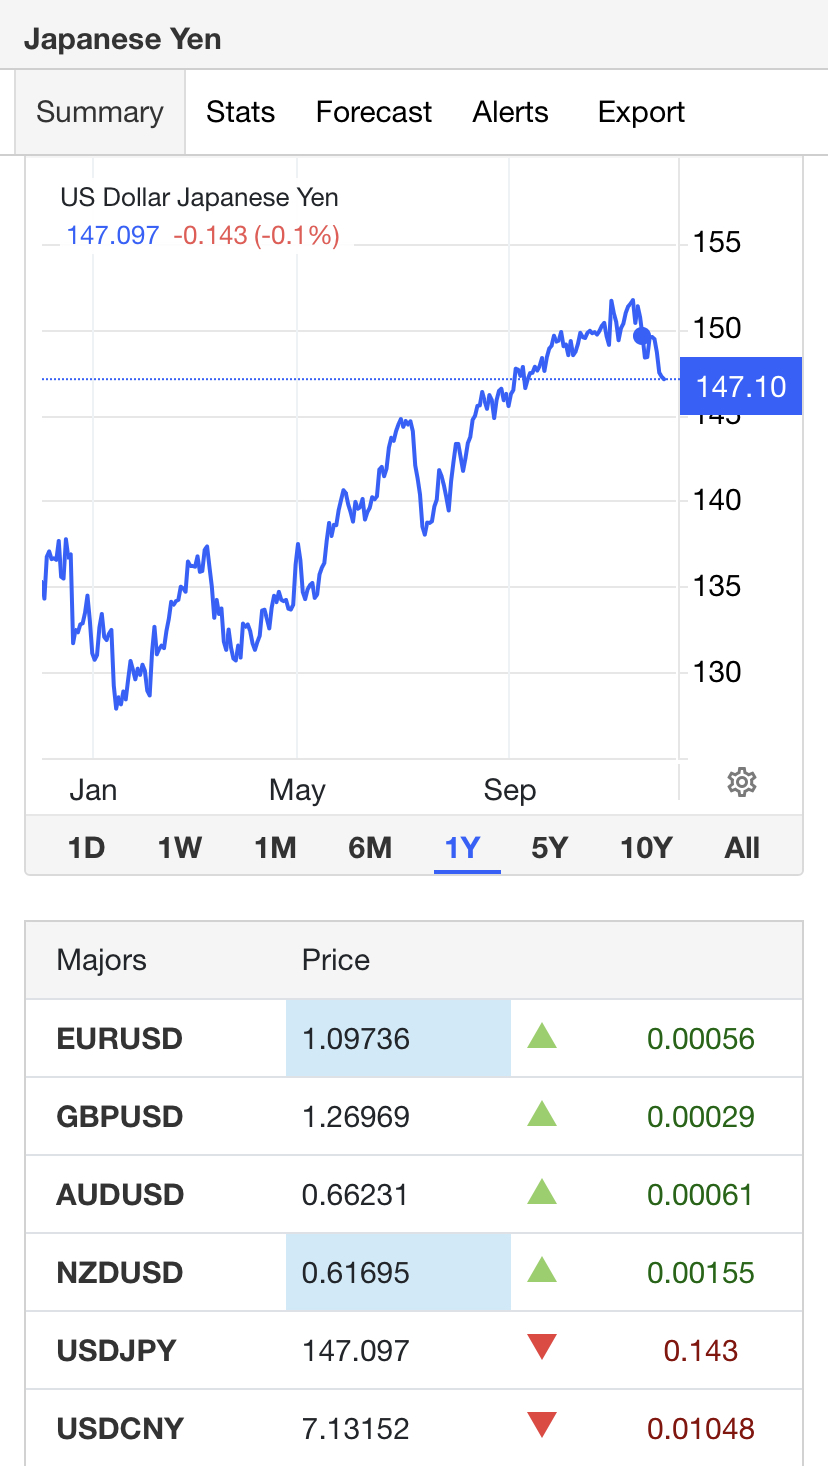Click the Majors column header
The image size is (828, 1466).
point(102,960)
